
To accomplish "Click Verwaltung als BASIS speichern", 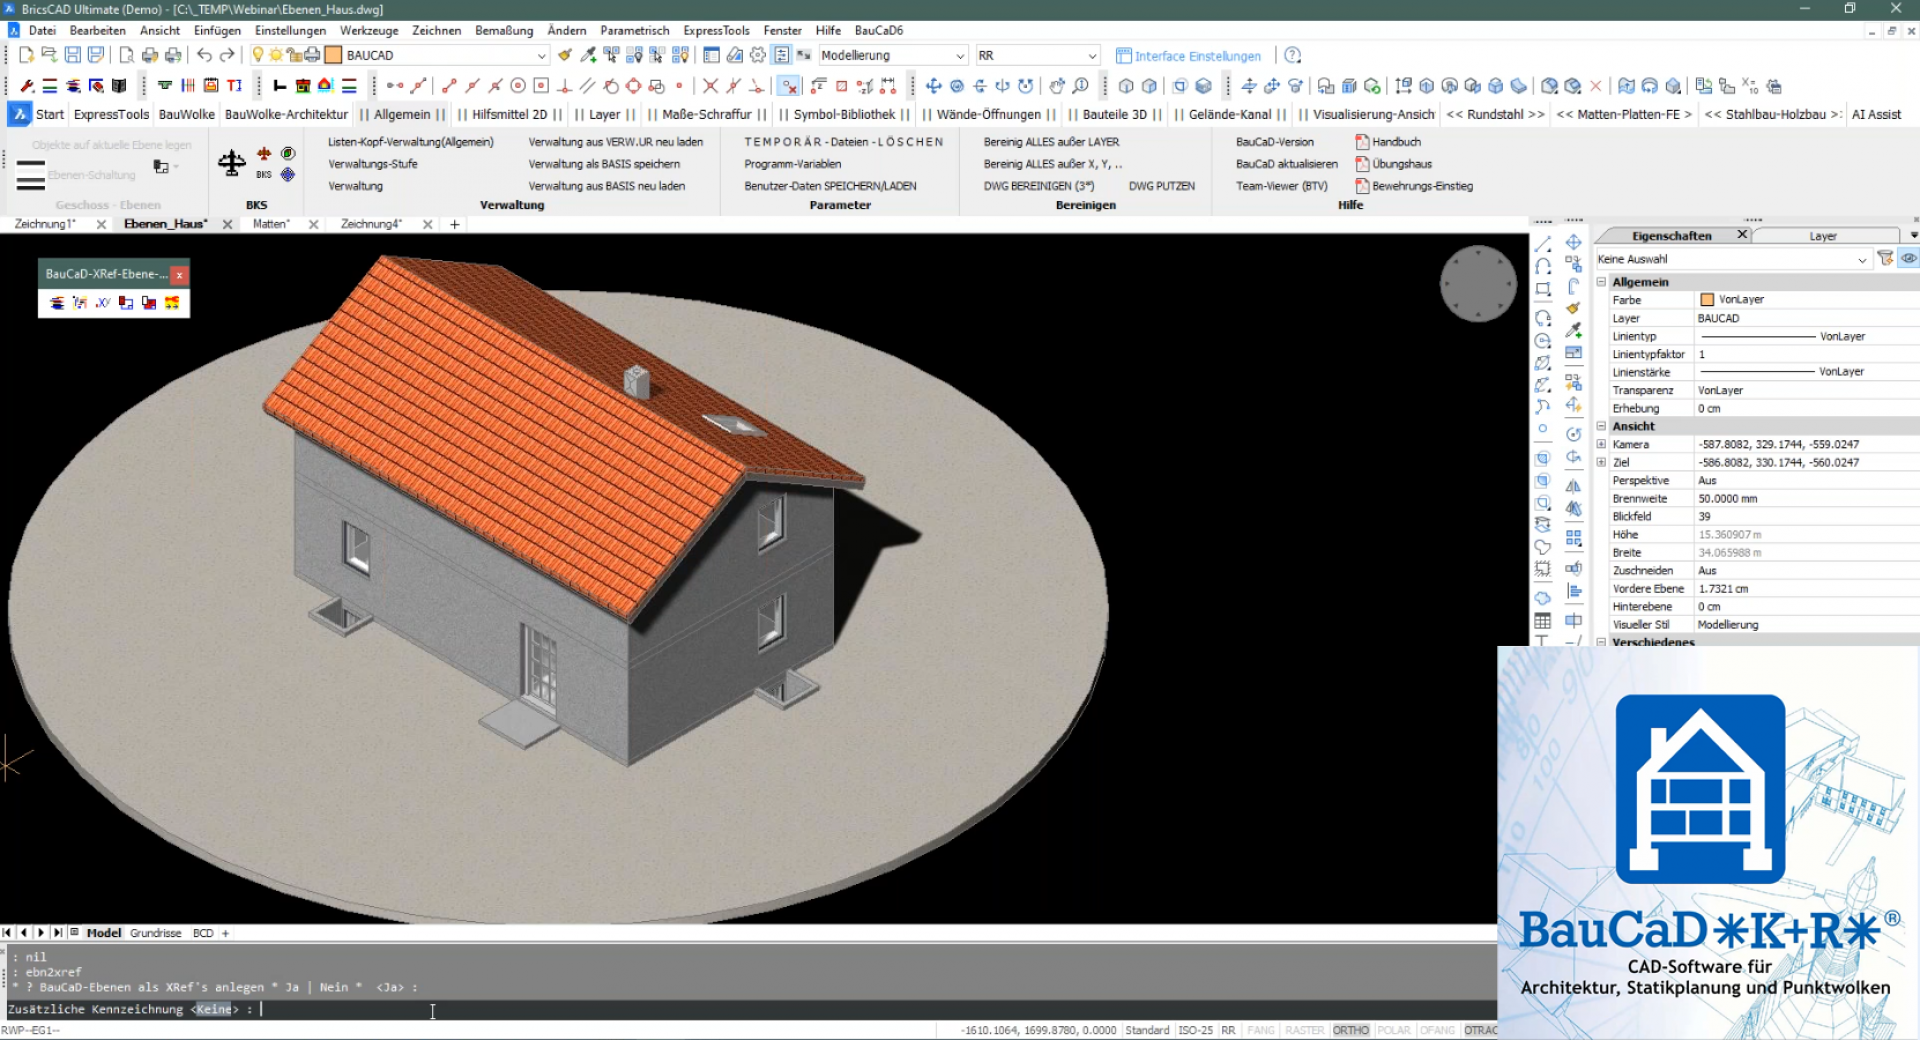I will pos(604,164).
